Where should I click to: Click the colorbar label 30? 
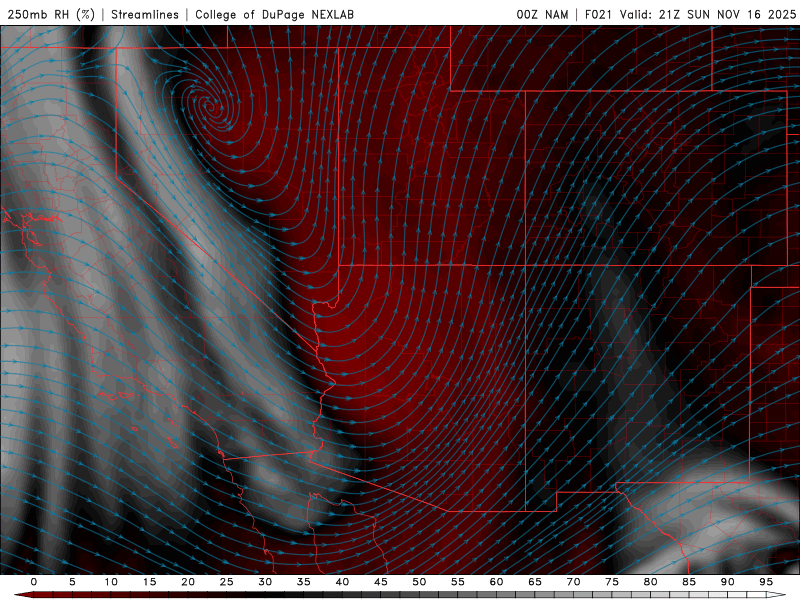[265, 582]
